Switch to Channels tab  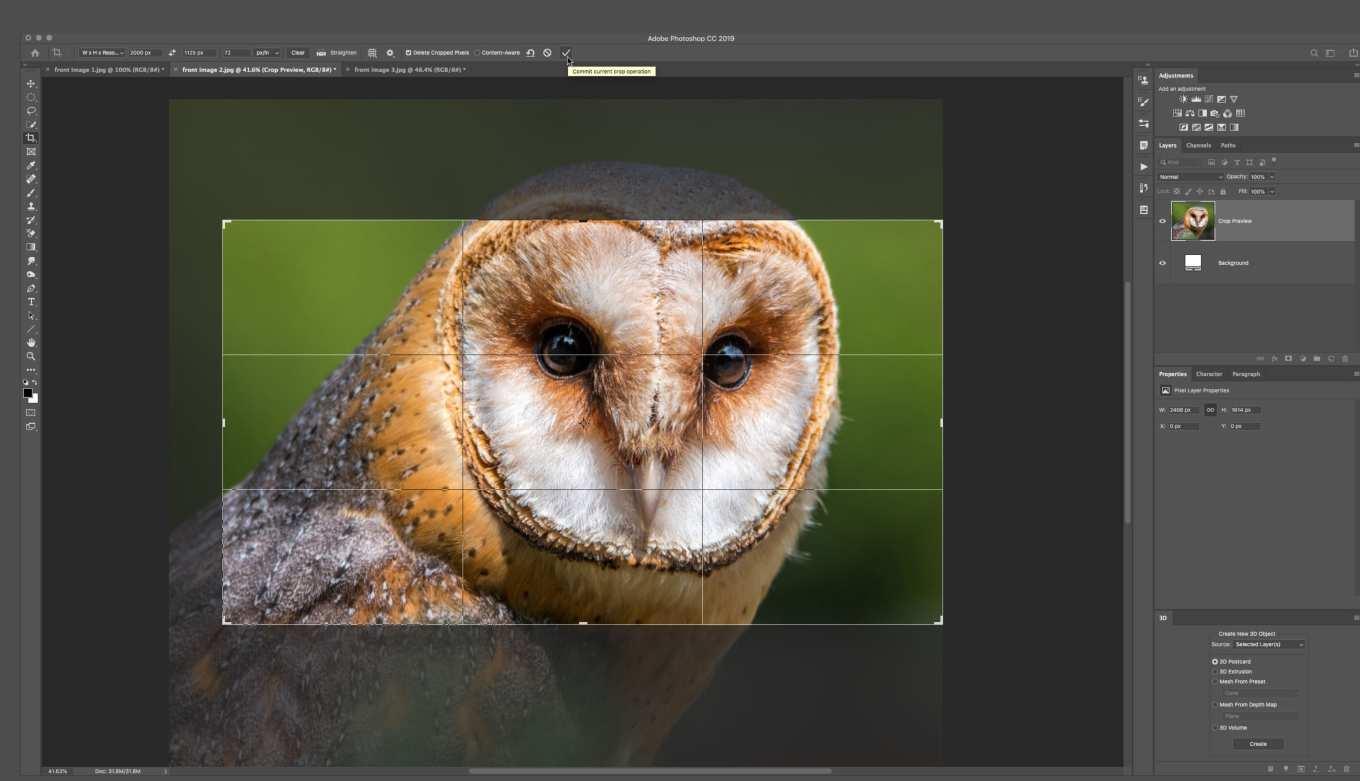[1198, 145]
